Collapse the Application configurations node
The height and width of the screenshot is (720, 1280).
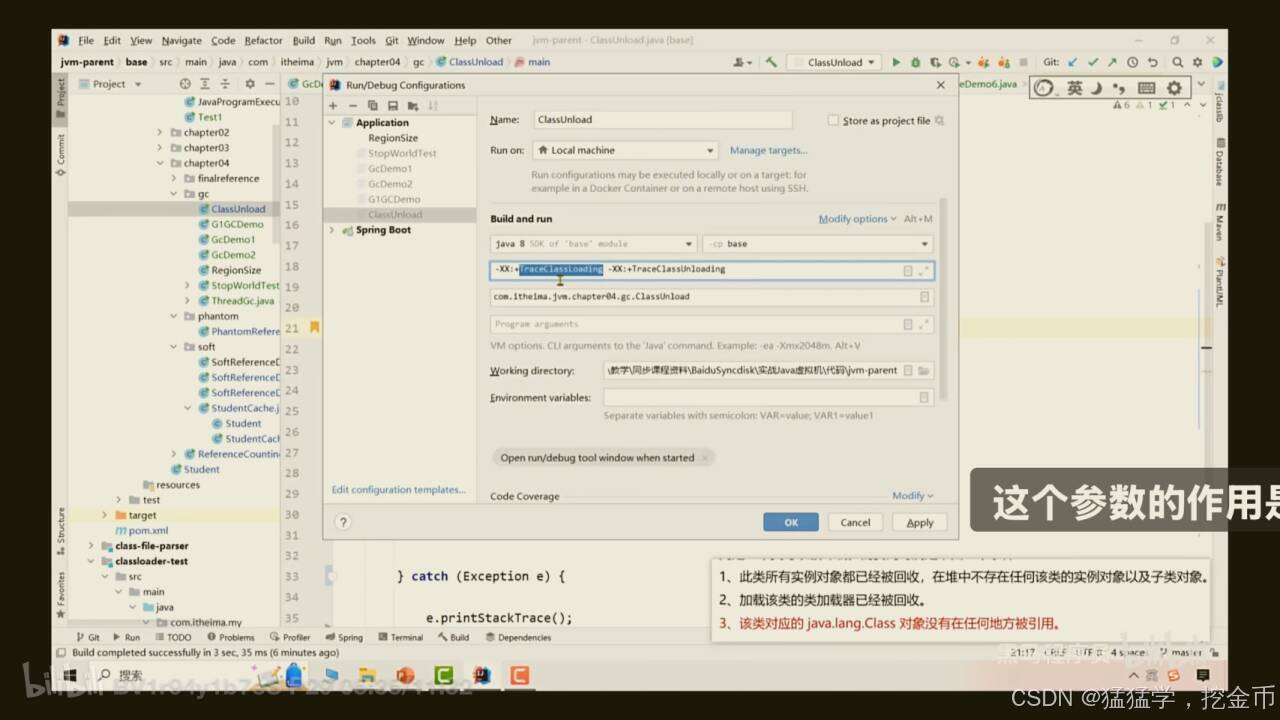(333, 123)
